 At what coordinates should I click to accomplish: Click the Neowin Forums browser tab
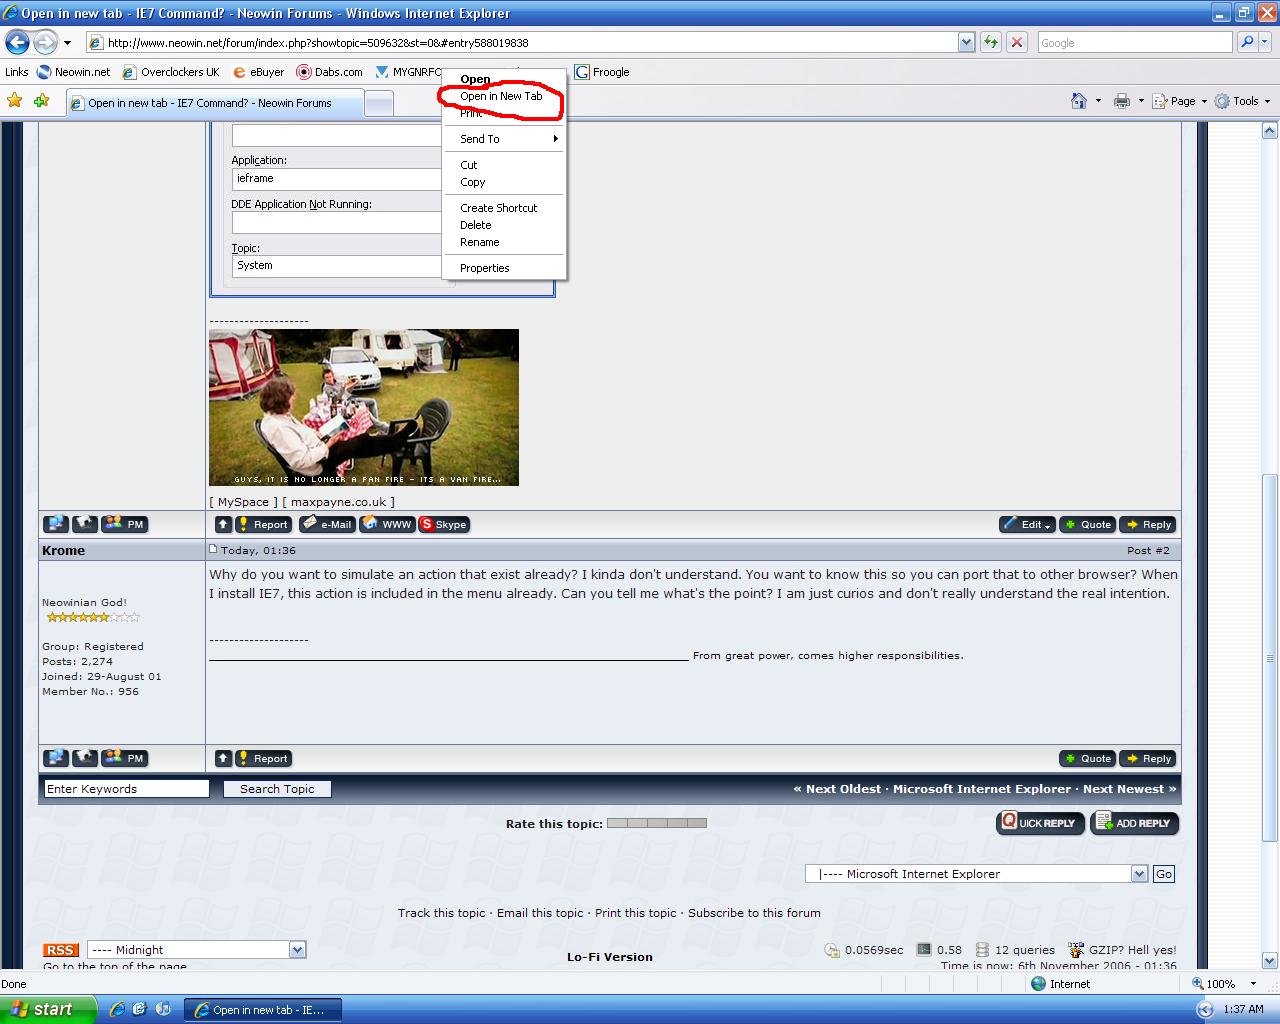click(x=214, y=103)
